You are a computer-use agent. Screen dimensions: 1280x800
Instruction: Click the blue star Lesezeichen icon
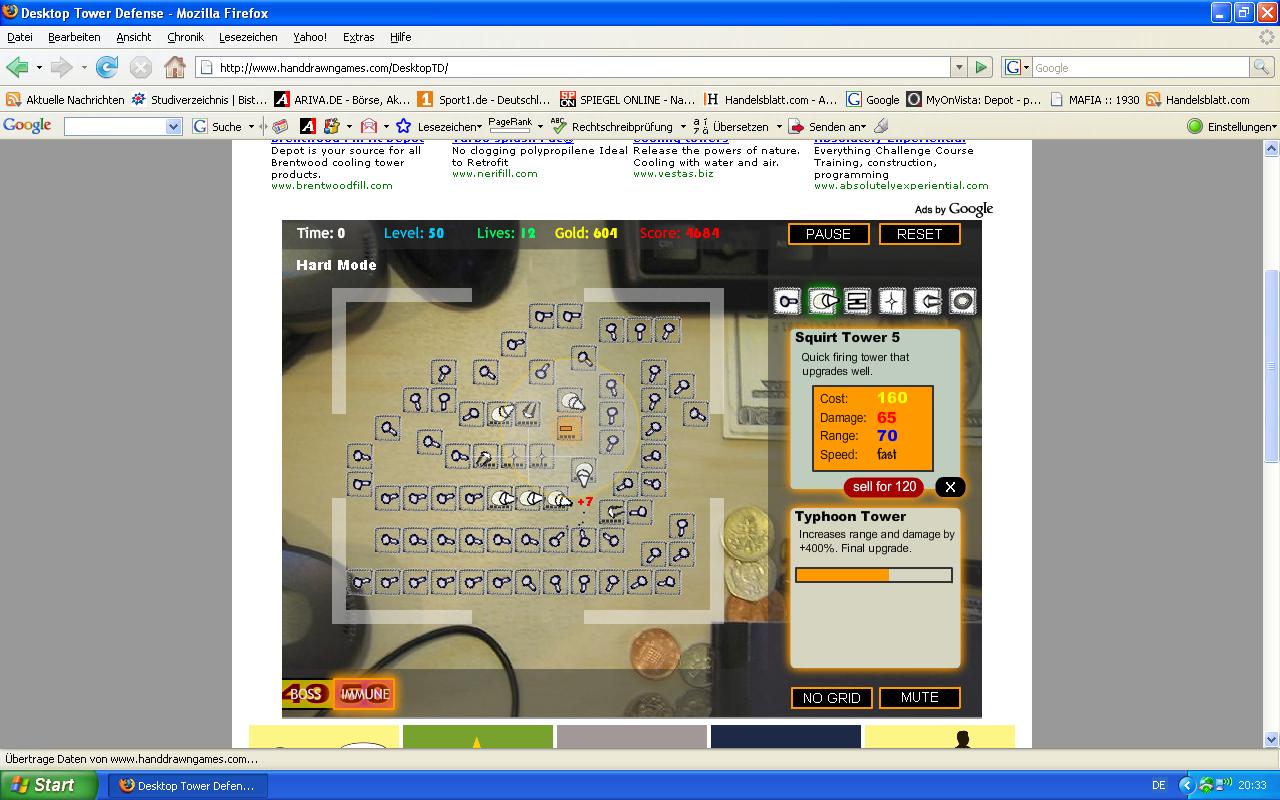(404, 126)
